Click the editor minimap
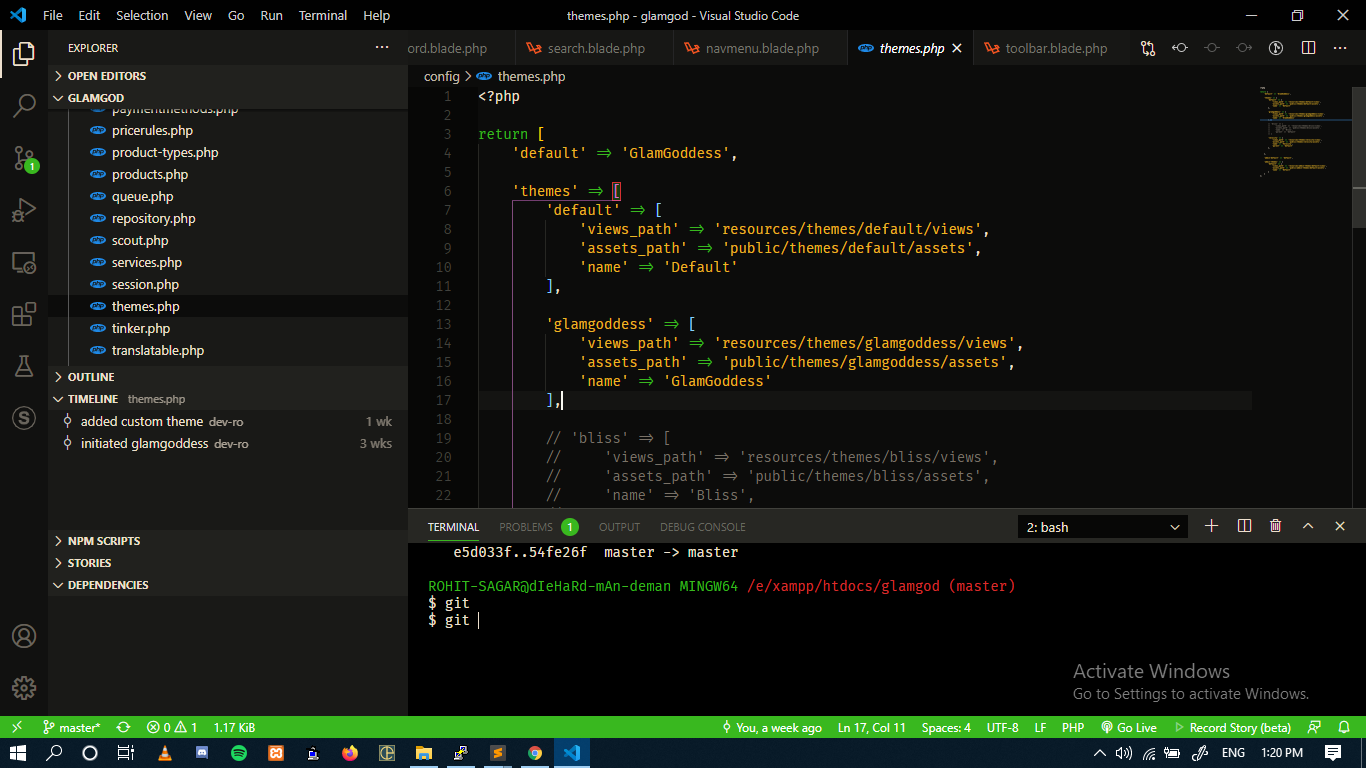 click(1304, 130)
